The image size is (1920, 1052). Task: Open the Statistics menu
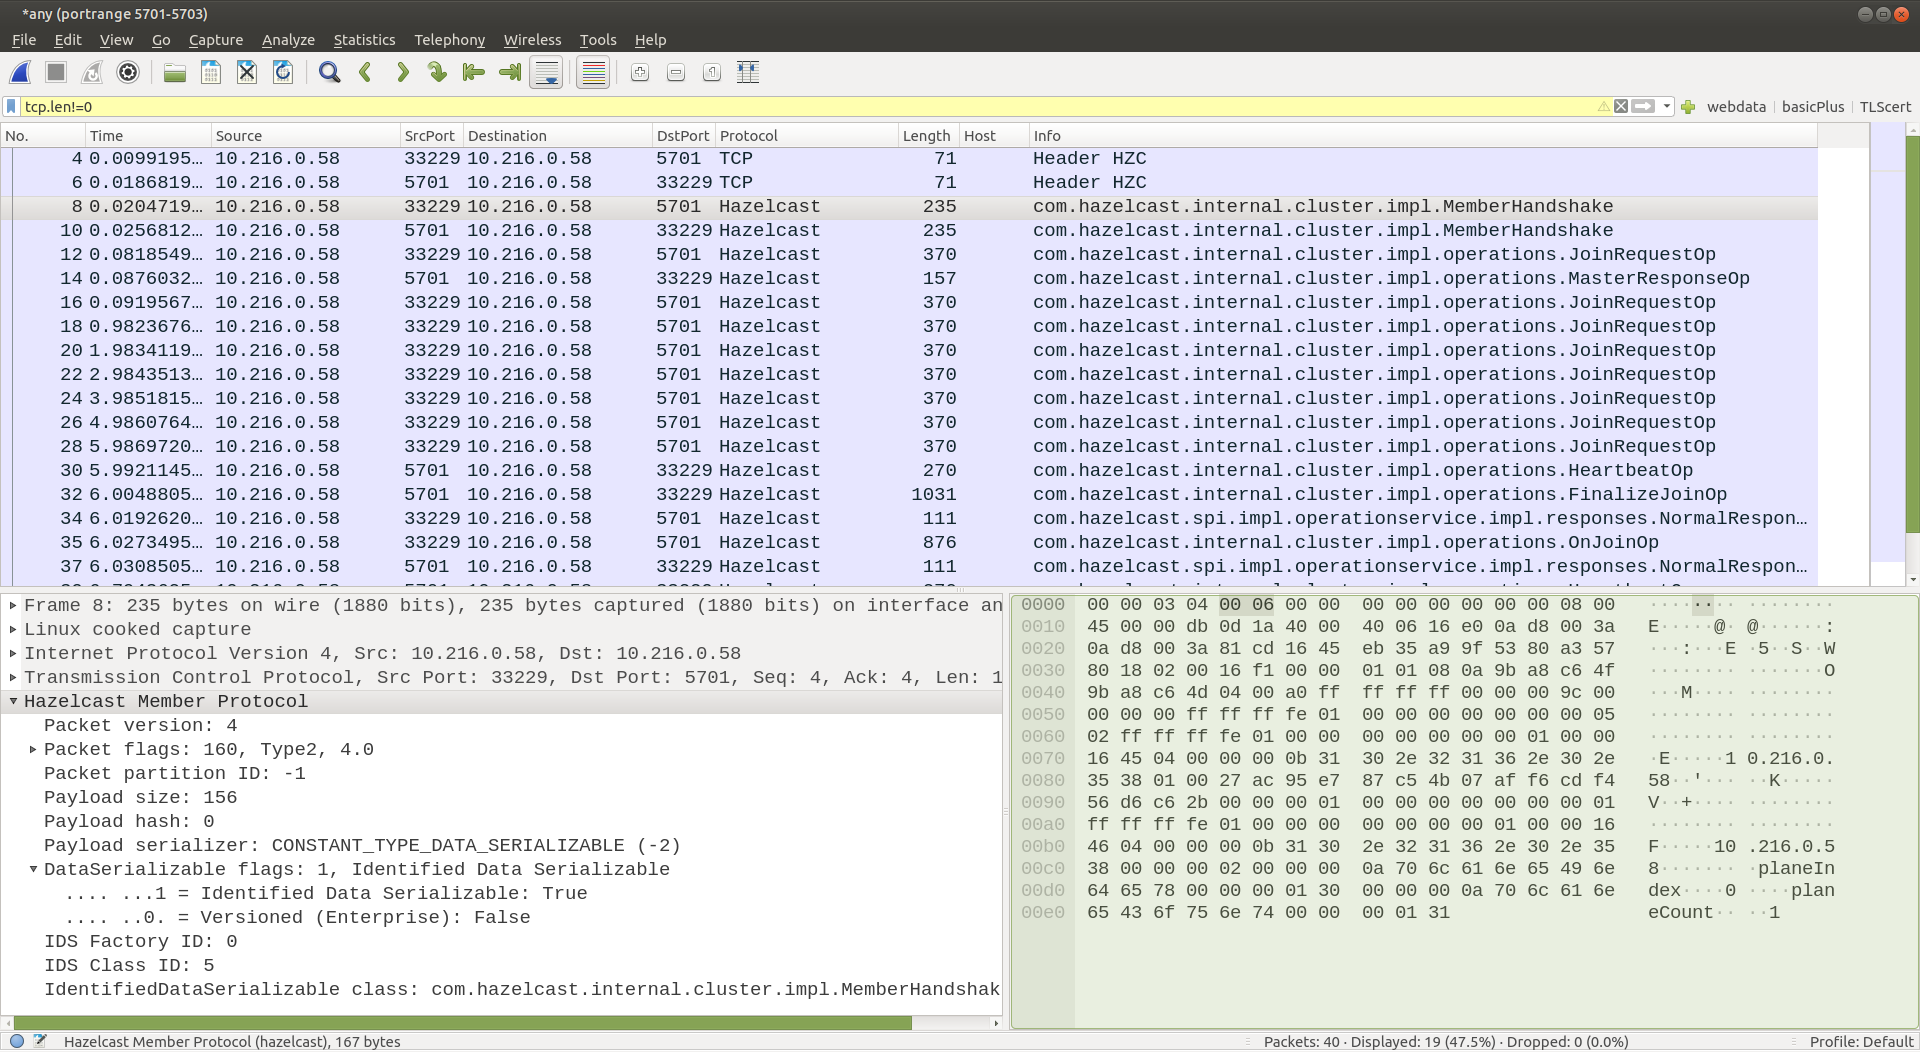point(364,40)
